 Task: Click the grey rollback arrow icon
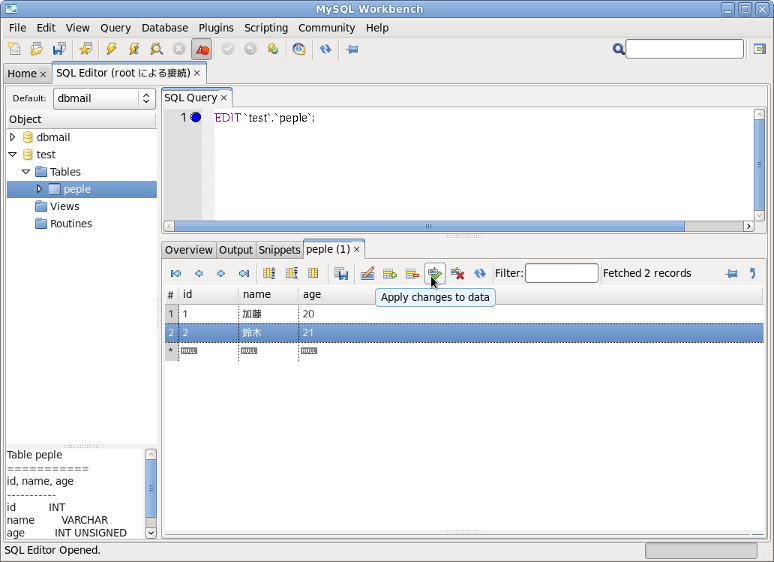point(250,49)
